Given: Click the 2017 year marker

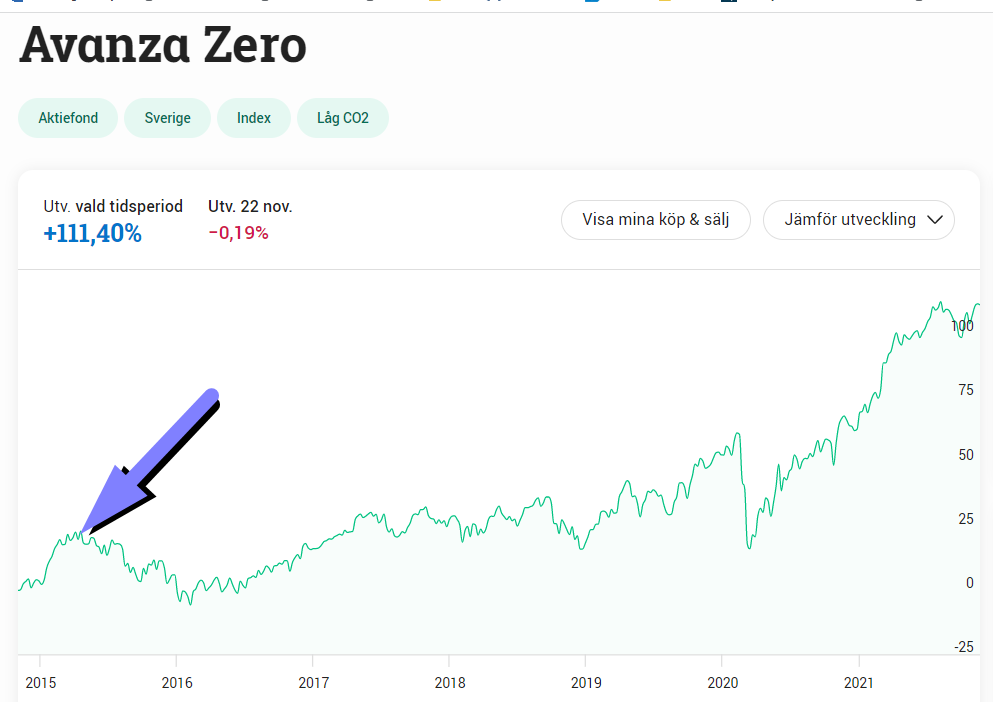Looking at the screenshot, I should [313, 683].
